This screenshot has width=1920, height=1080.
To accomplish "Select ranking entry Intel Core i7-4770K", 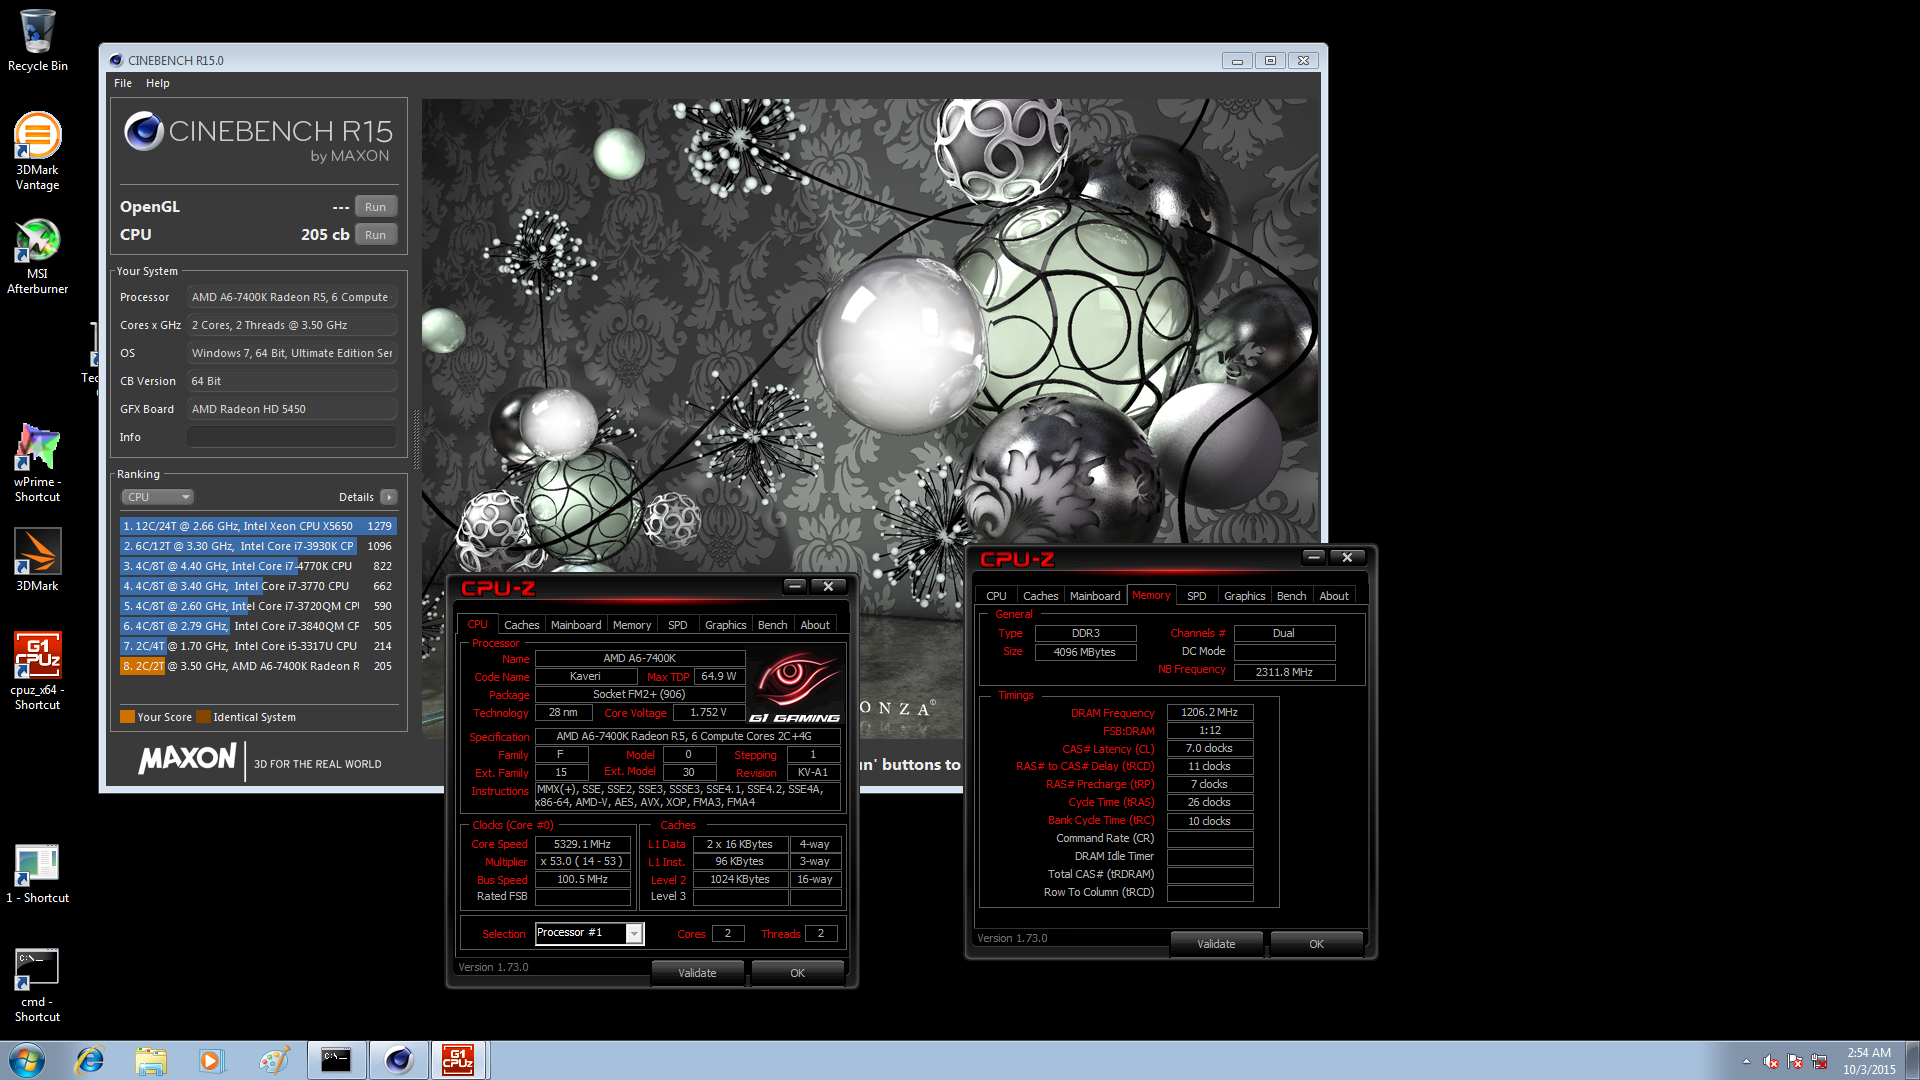I will [258, 566].
